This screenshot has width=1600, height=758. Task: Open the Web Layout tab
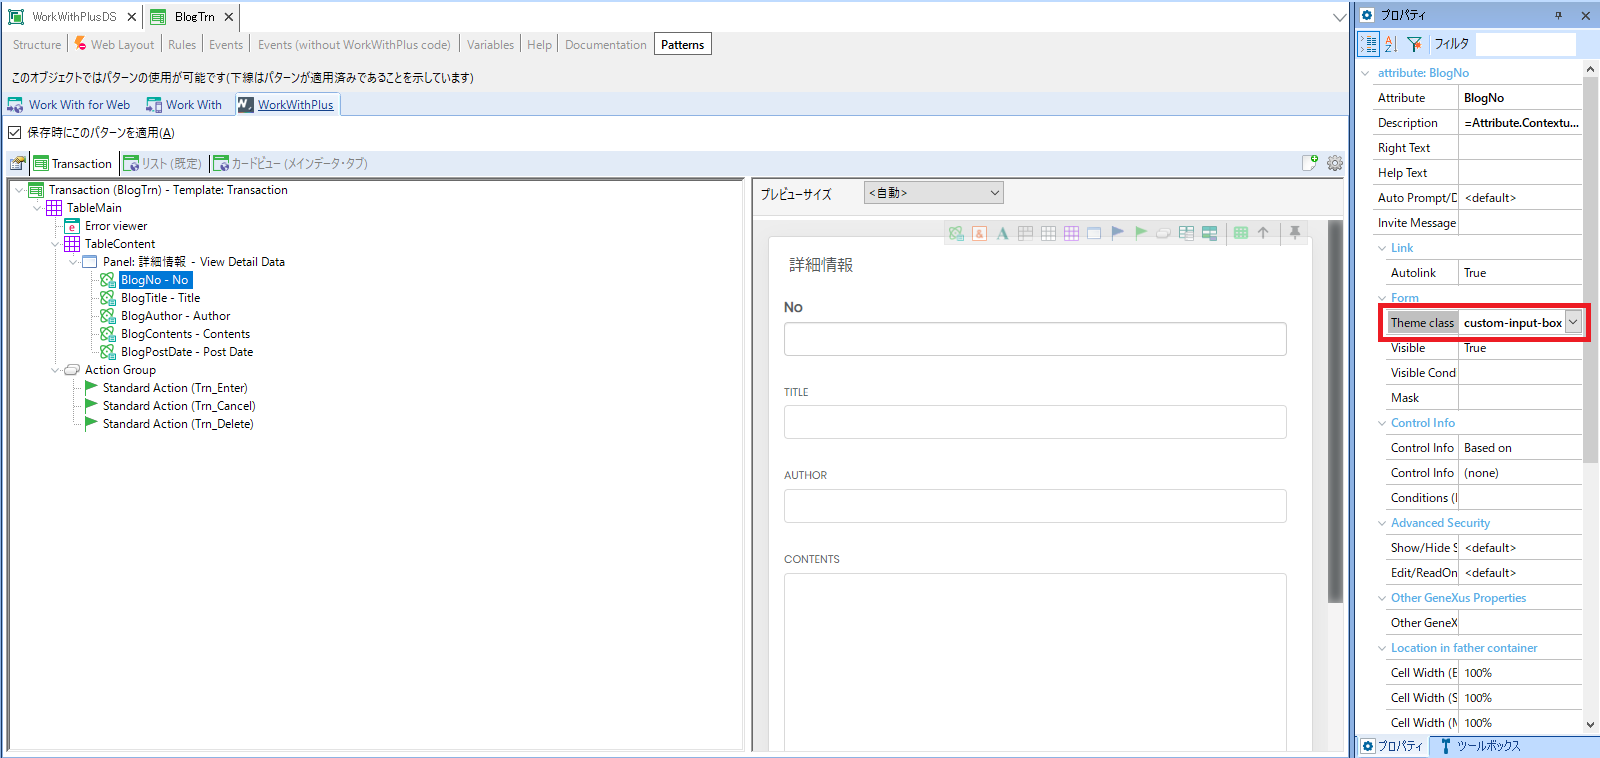click(x=115, y=44)
